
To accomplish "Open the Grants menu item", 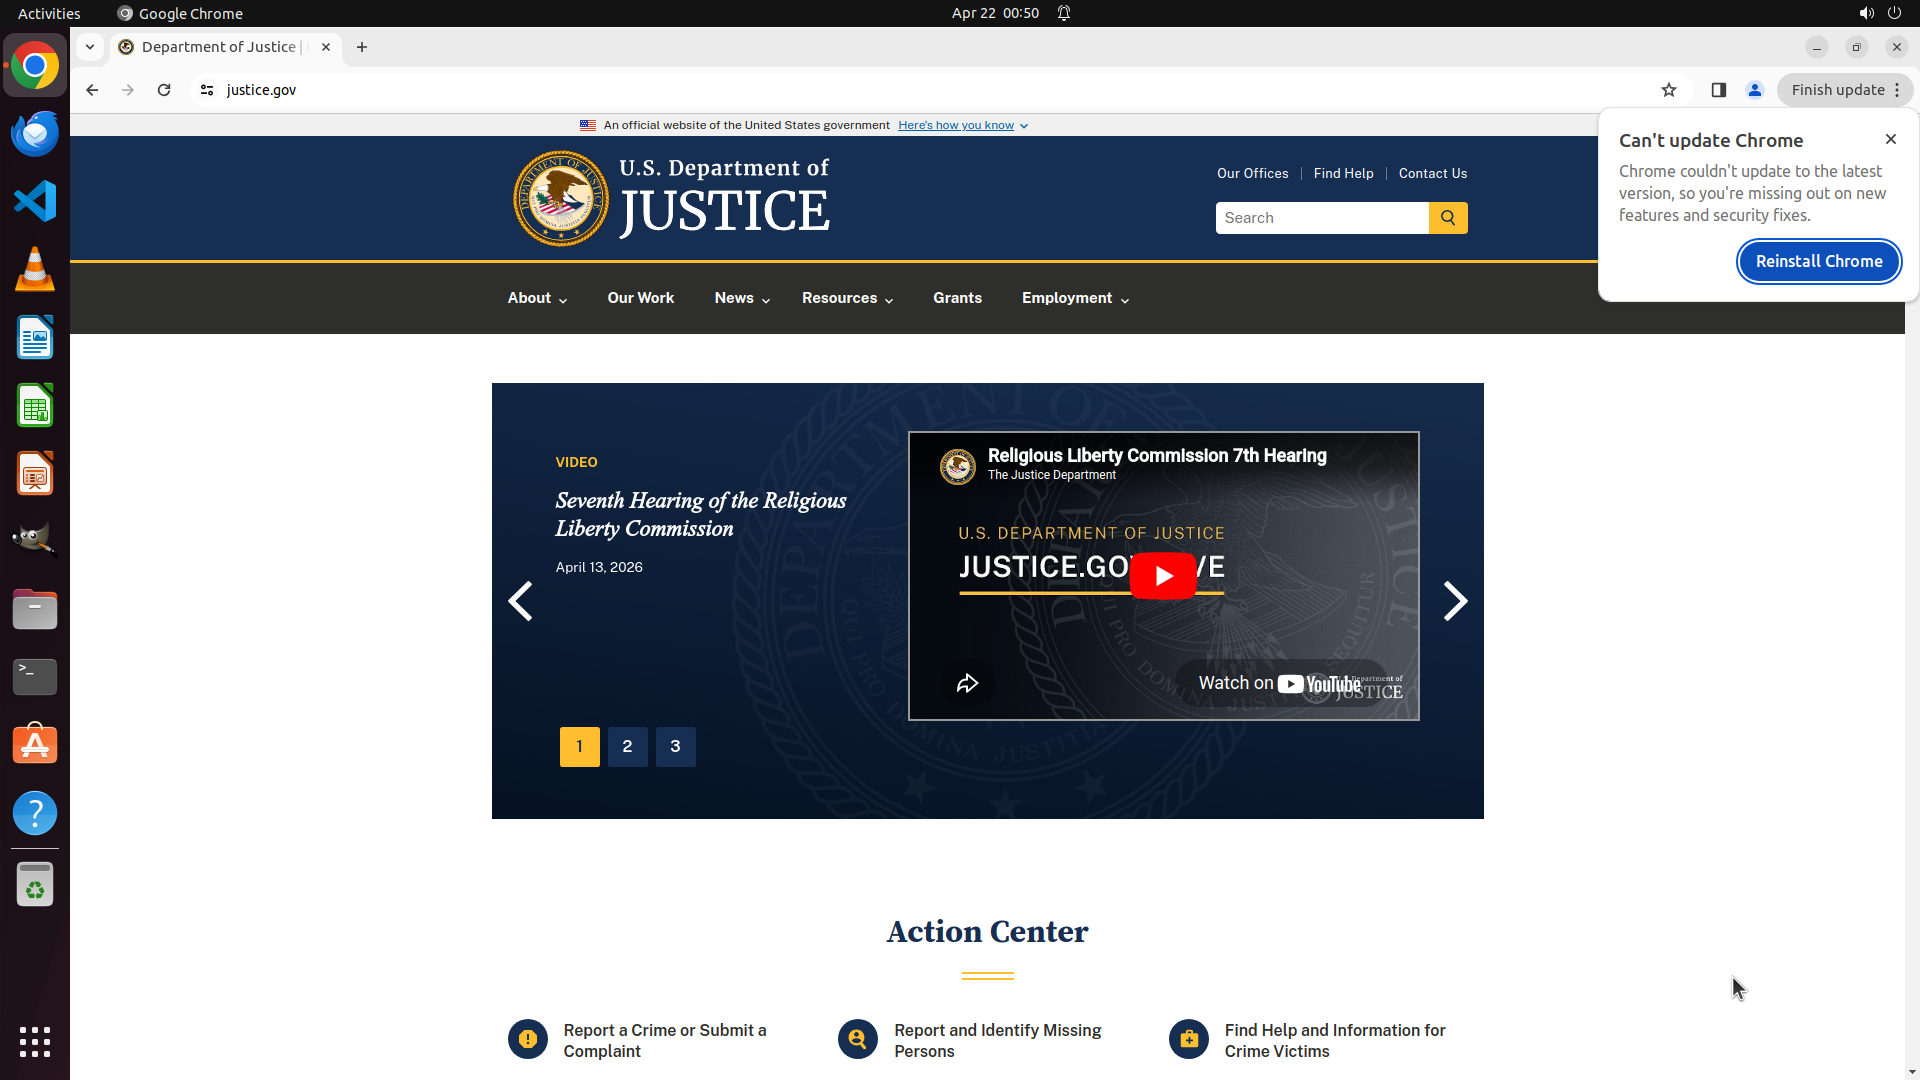I will 957,298.
